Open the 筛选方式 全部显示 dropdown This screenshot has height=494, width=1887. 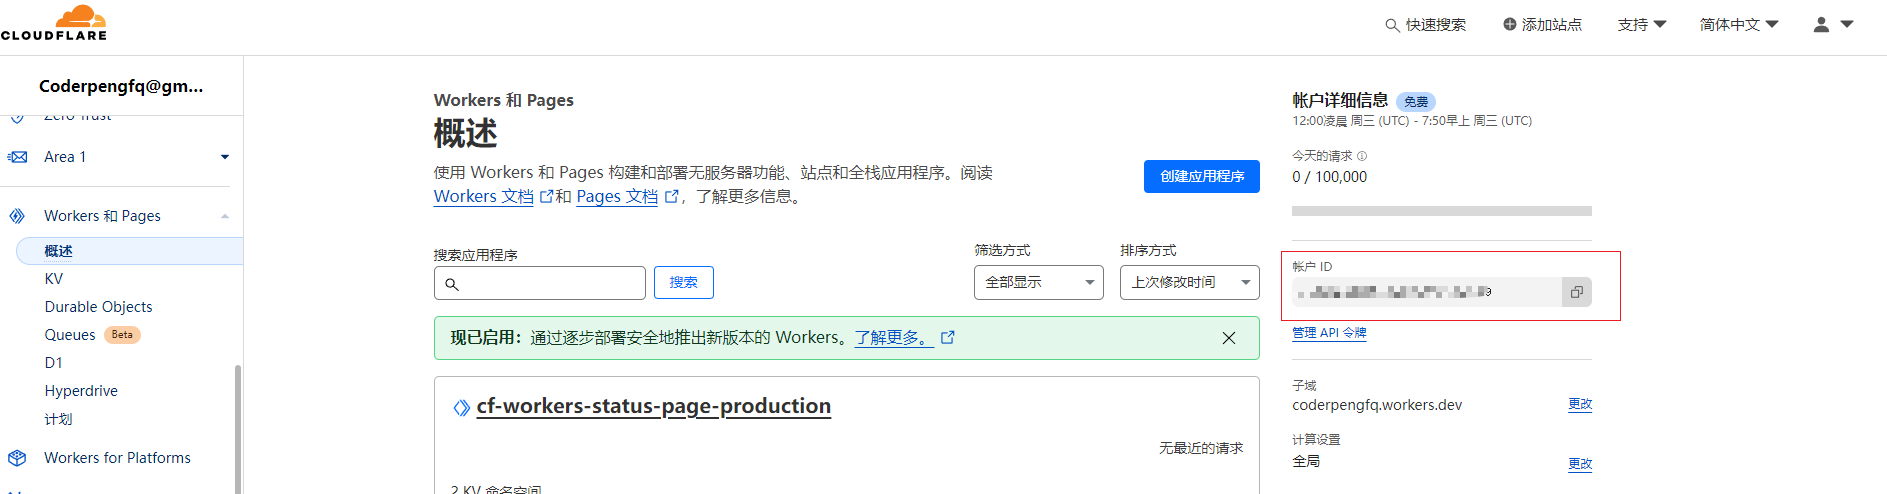1039,282
